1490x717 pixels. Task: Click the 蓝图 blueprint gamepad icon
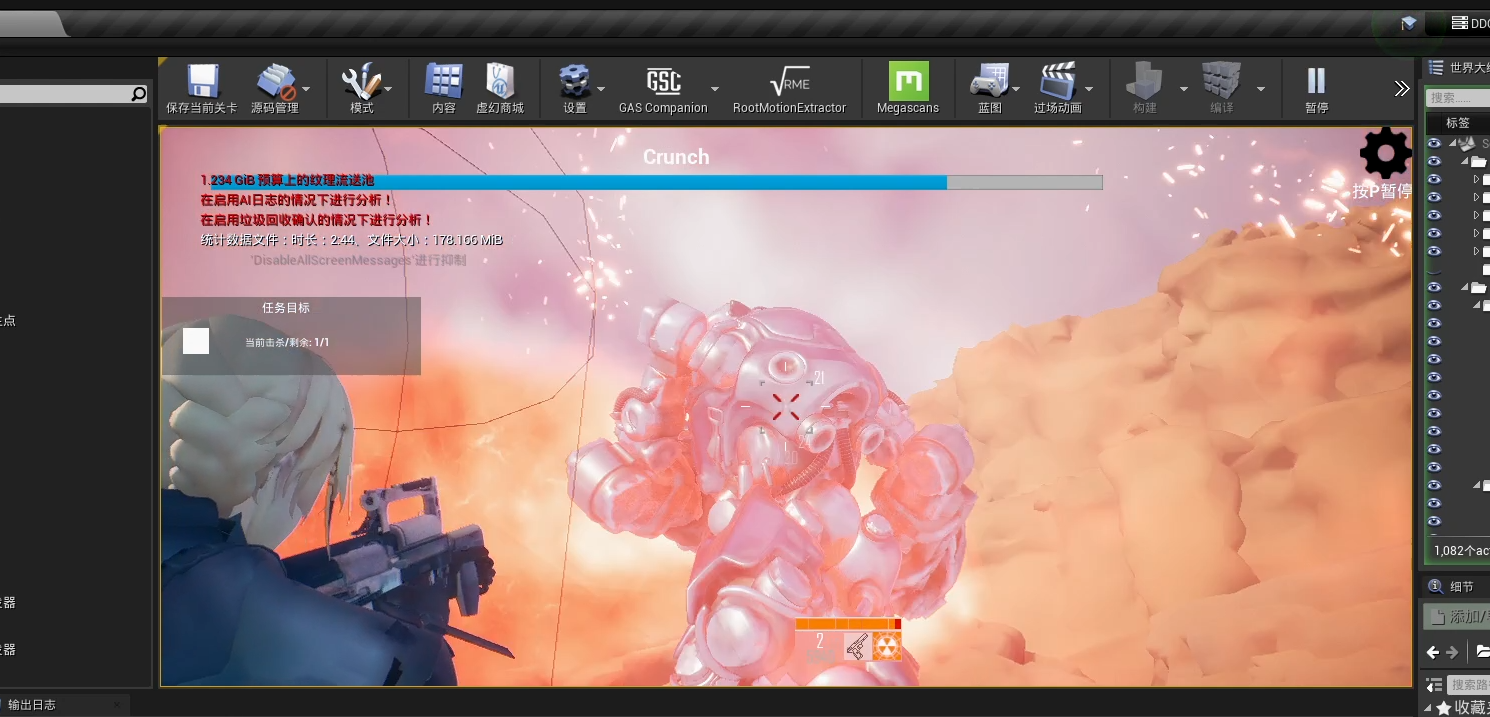tap(990, 81)
